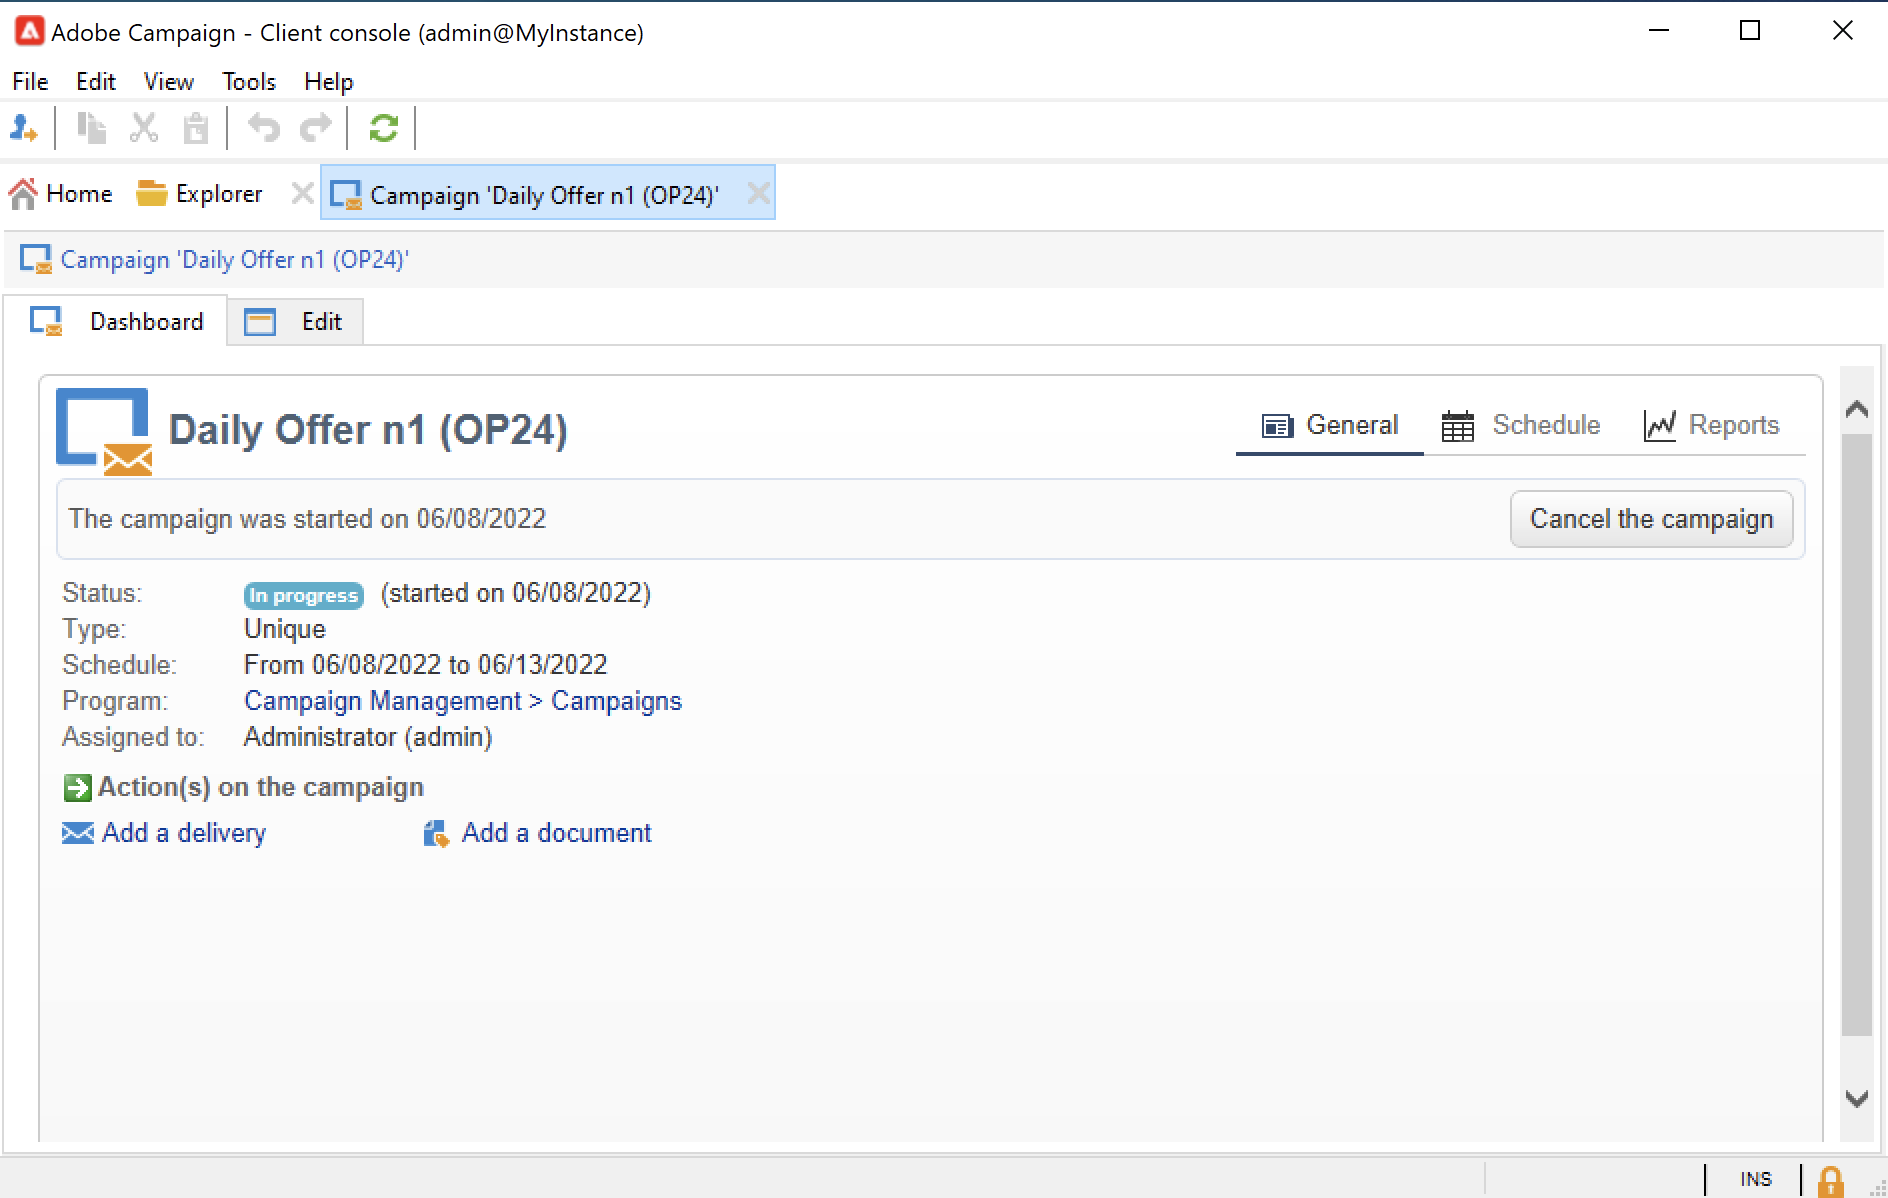Click the 'Administrator (admin)' assignee value
The width and height of the screenshot is (1888, 1198).
point(368,737)
